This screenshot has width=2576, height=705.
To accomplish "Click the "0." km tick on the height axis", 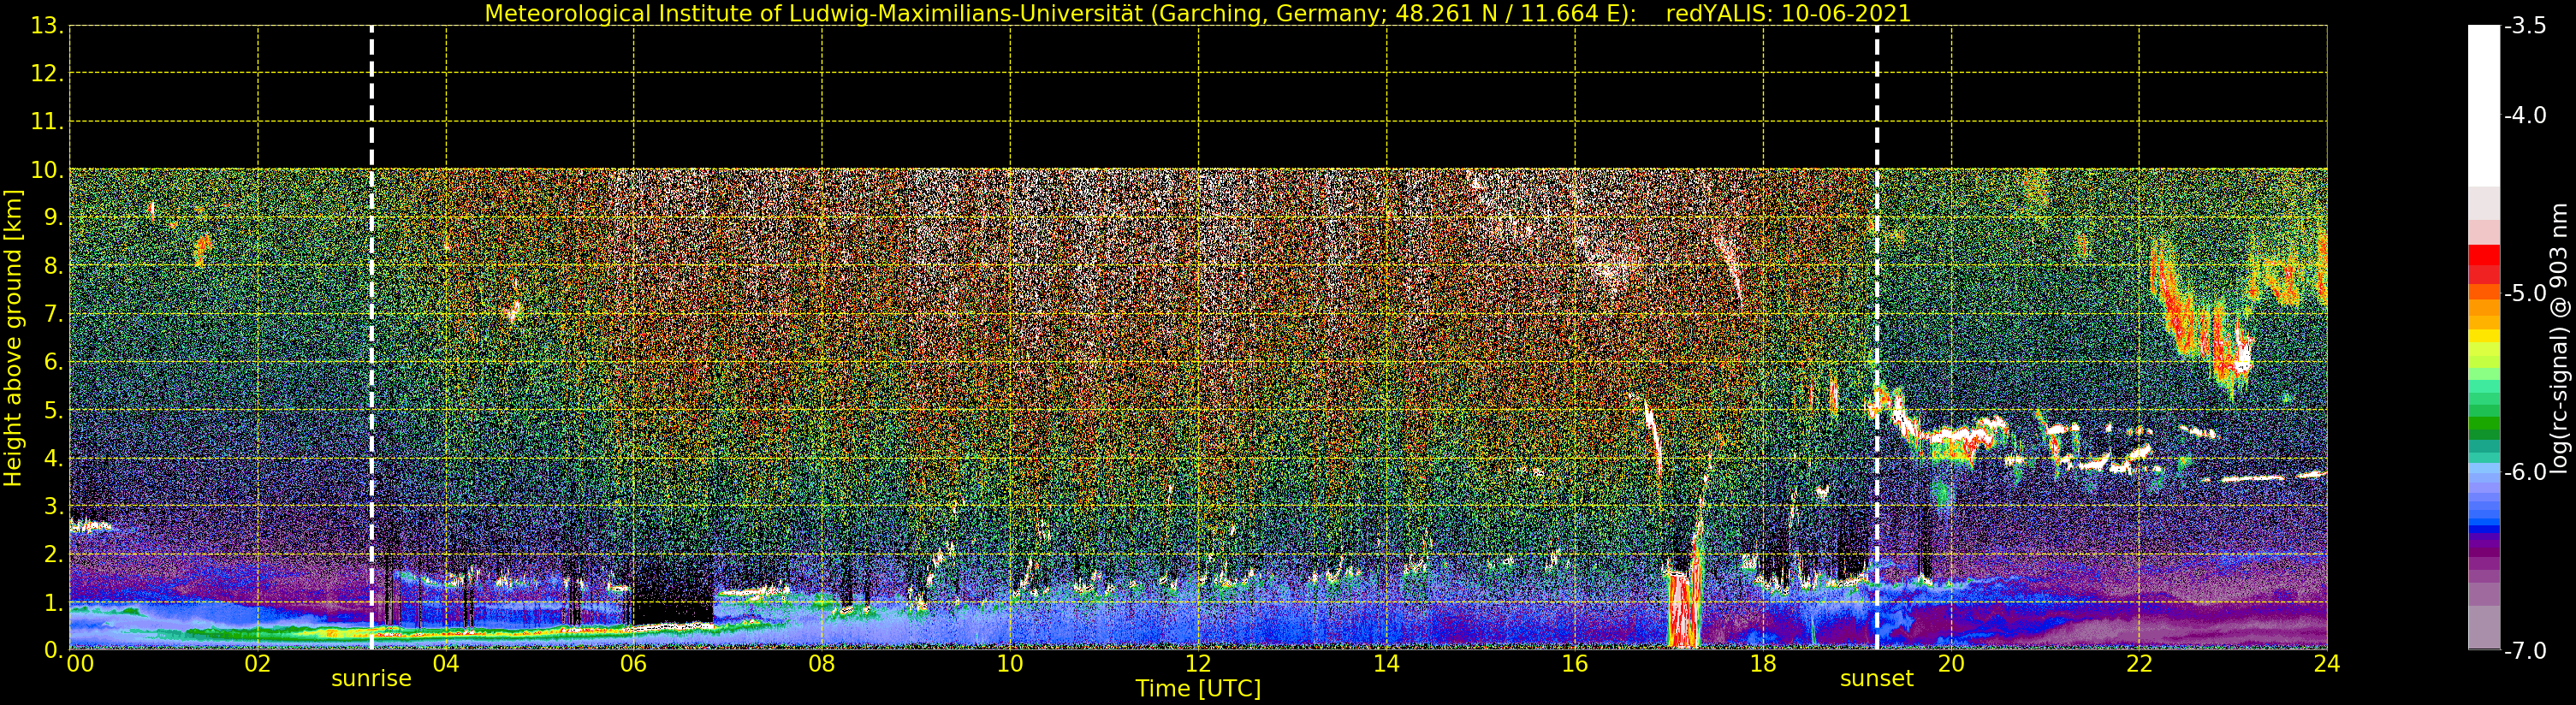I will [54, 651].
